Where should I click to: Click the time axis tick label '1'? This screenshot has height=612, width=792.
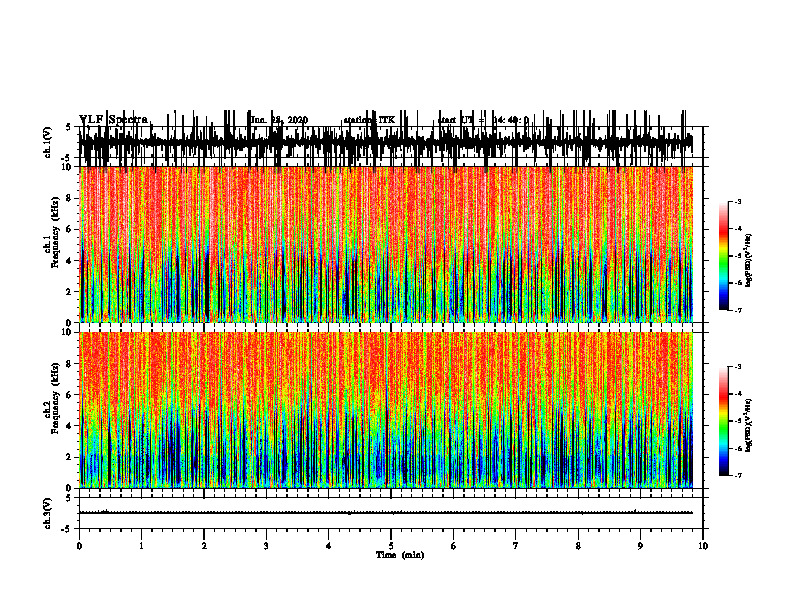pos(141,546)
